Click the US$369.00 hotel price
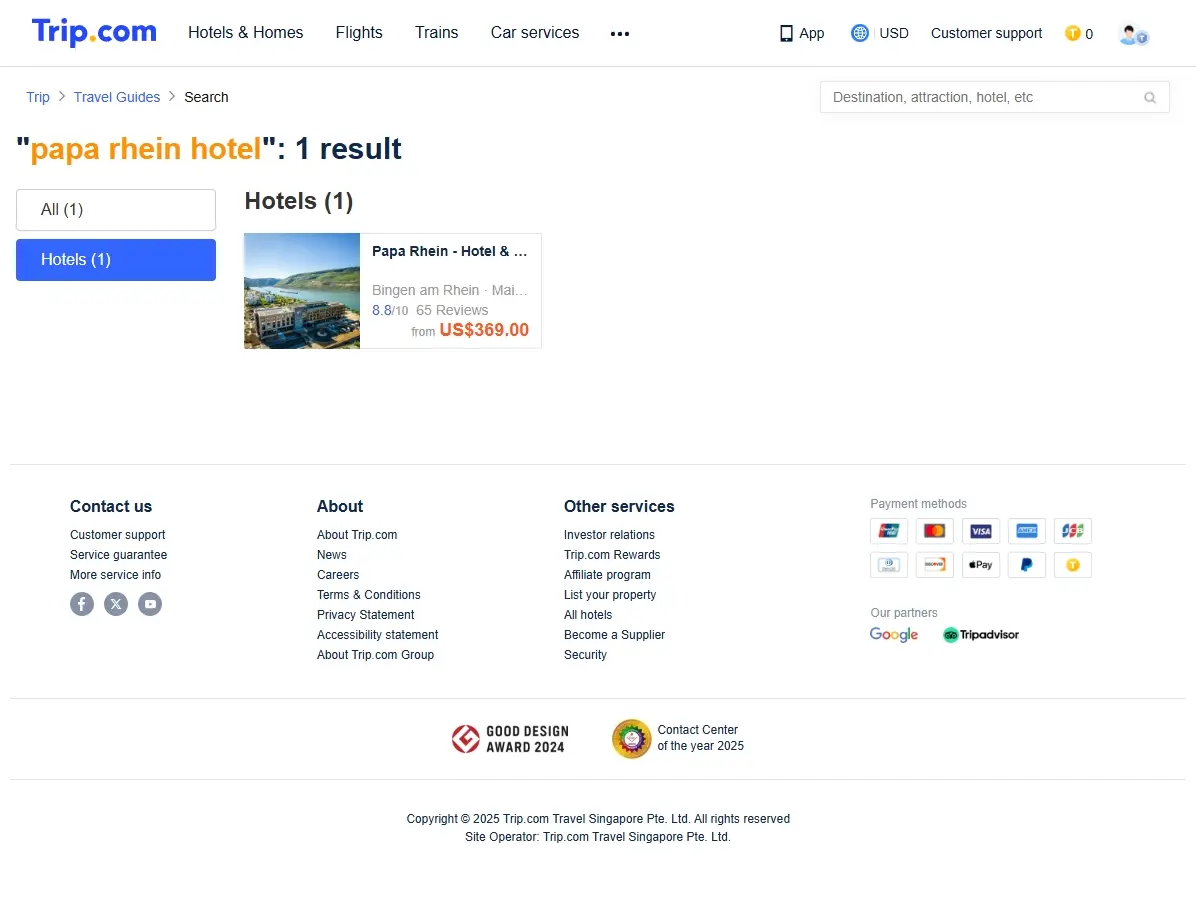The width and height of the screenshot is (1196, 921). (484, 330)
